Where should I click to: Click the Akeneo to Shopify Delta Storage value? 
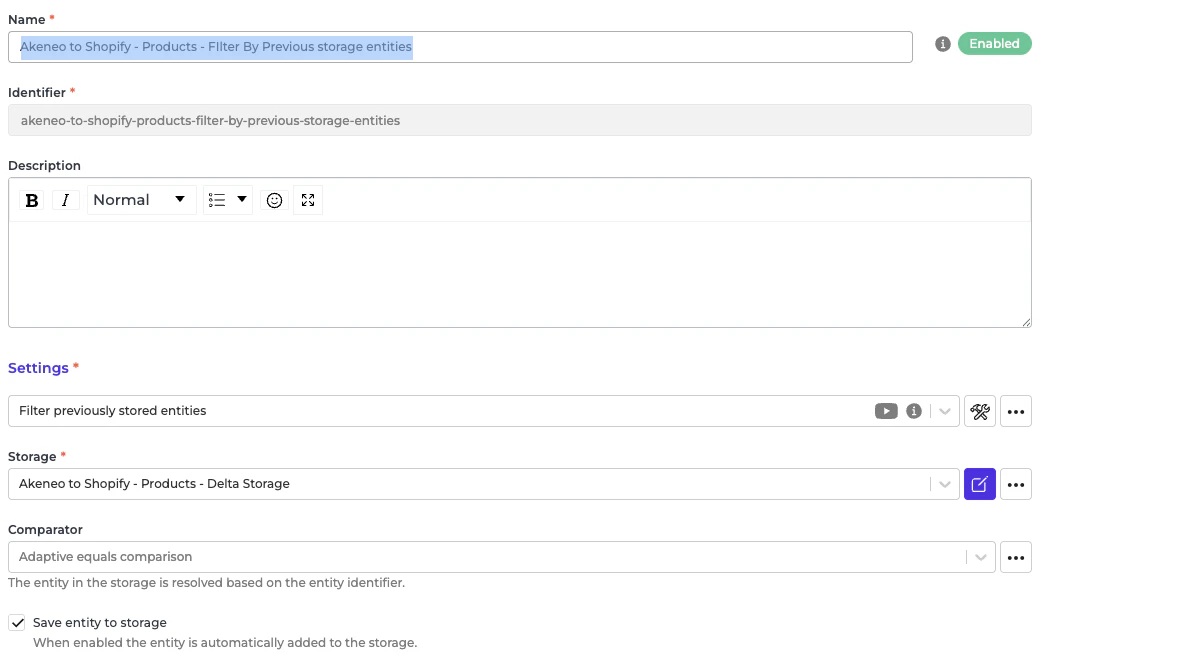pyautogui.click(x=154, y=484)
